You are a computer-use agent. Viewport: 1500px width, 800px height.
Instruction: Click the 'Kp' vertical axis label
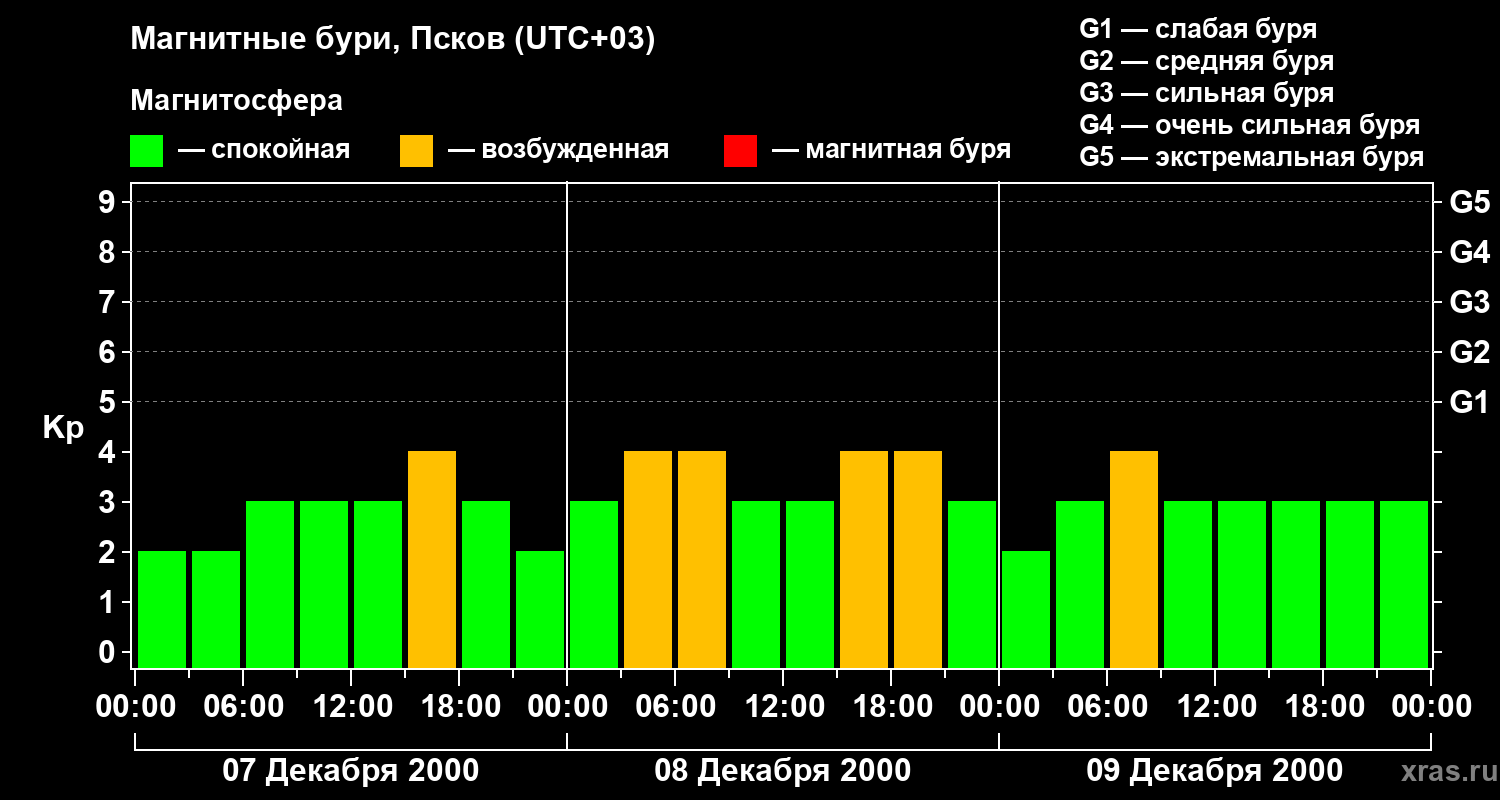tap(64, 428)
